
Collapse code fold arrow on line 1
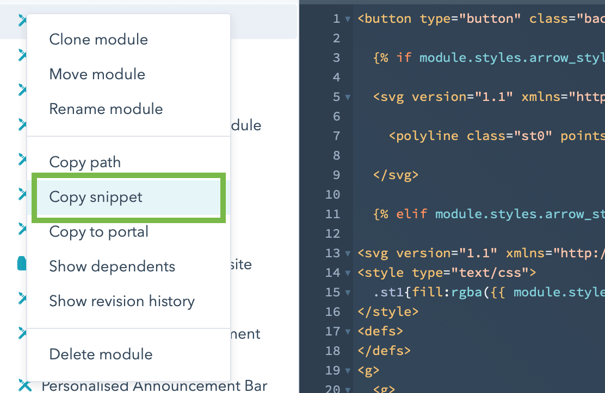348,19
